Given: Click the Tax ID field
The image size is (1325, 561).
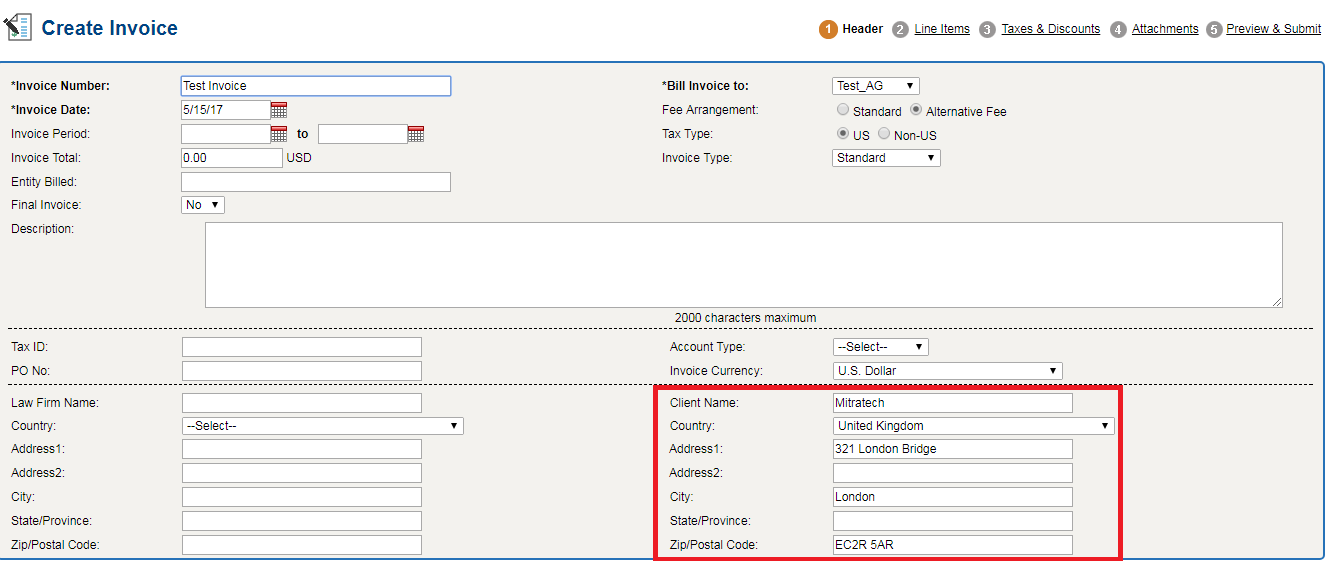Looking at the screenshot, I should point(302,347).
